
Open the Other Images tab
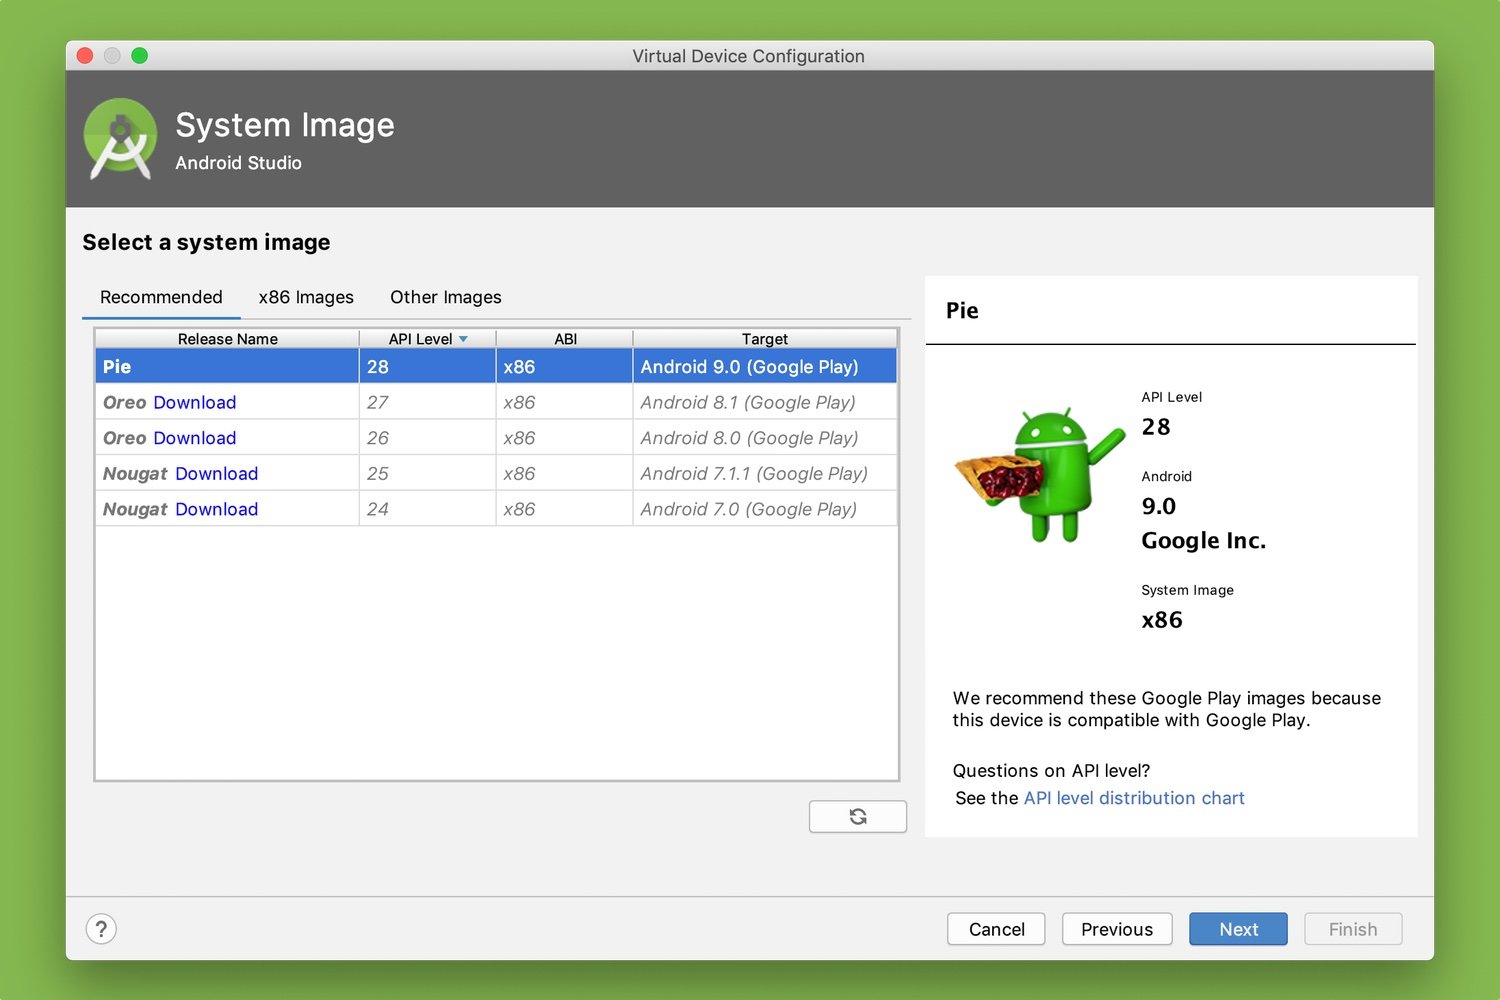(446, 297)
